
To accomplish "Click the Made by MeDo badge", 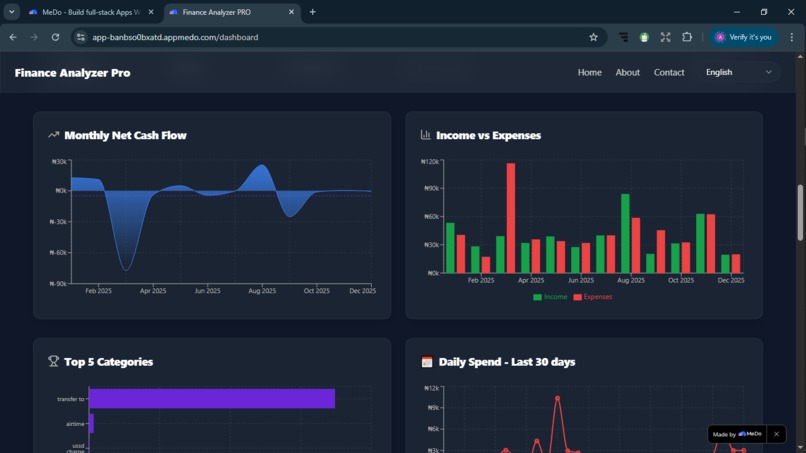I will [737, 434].
